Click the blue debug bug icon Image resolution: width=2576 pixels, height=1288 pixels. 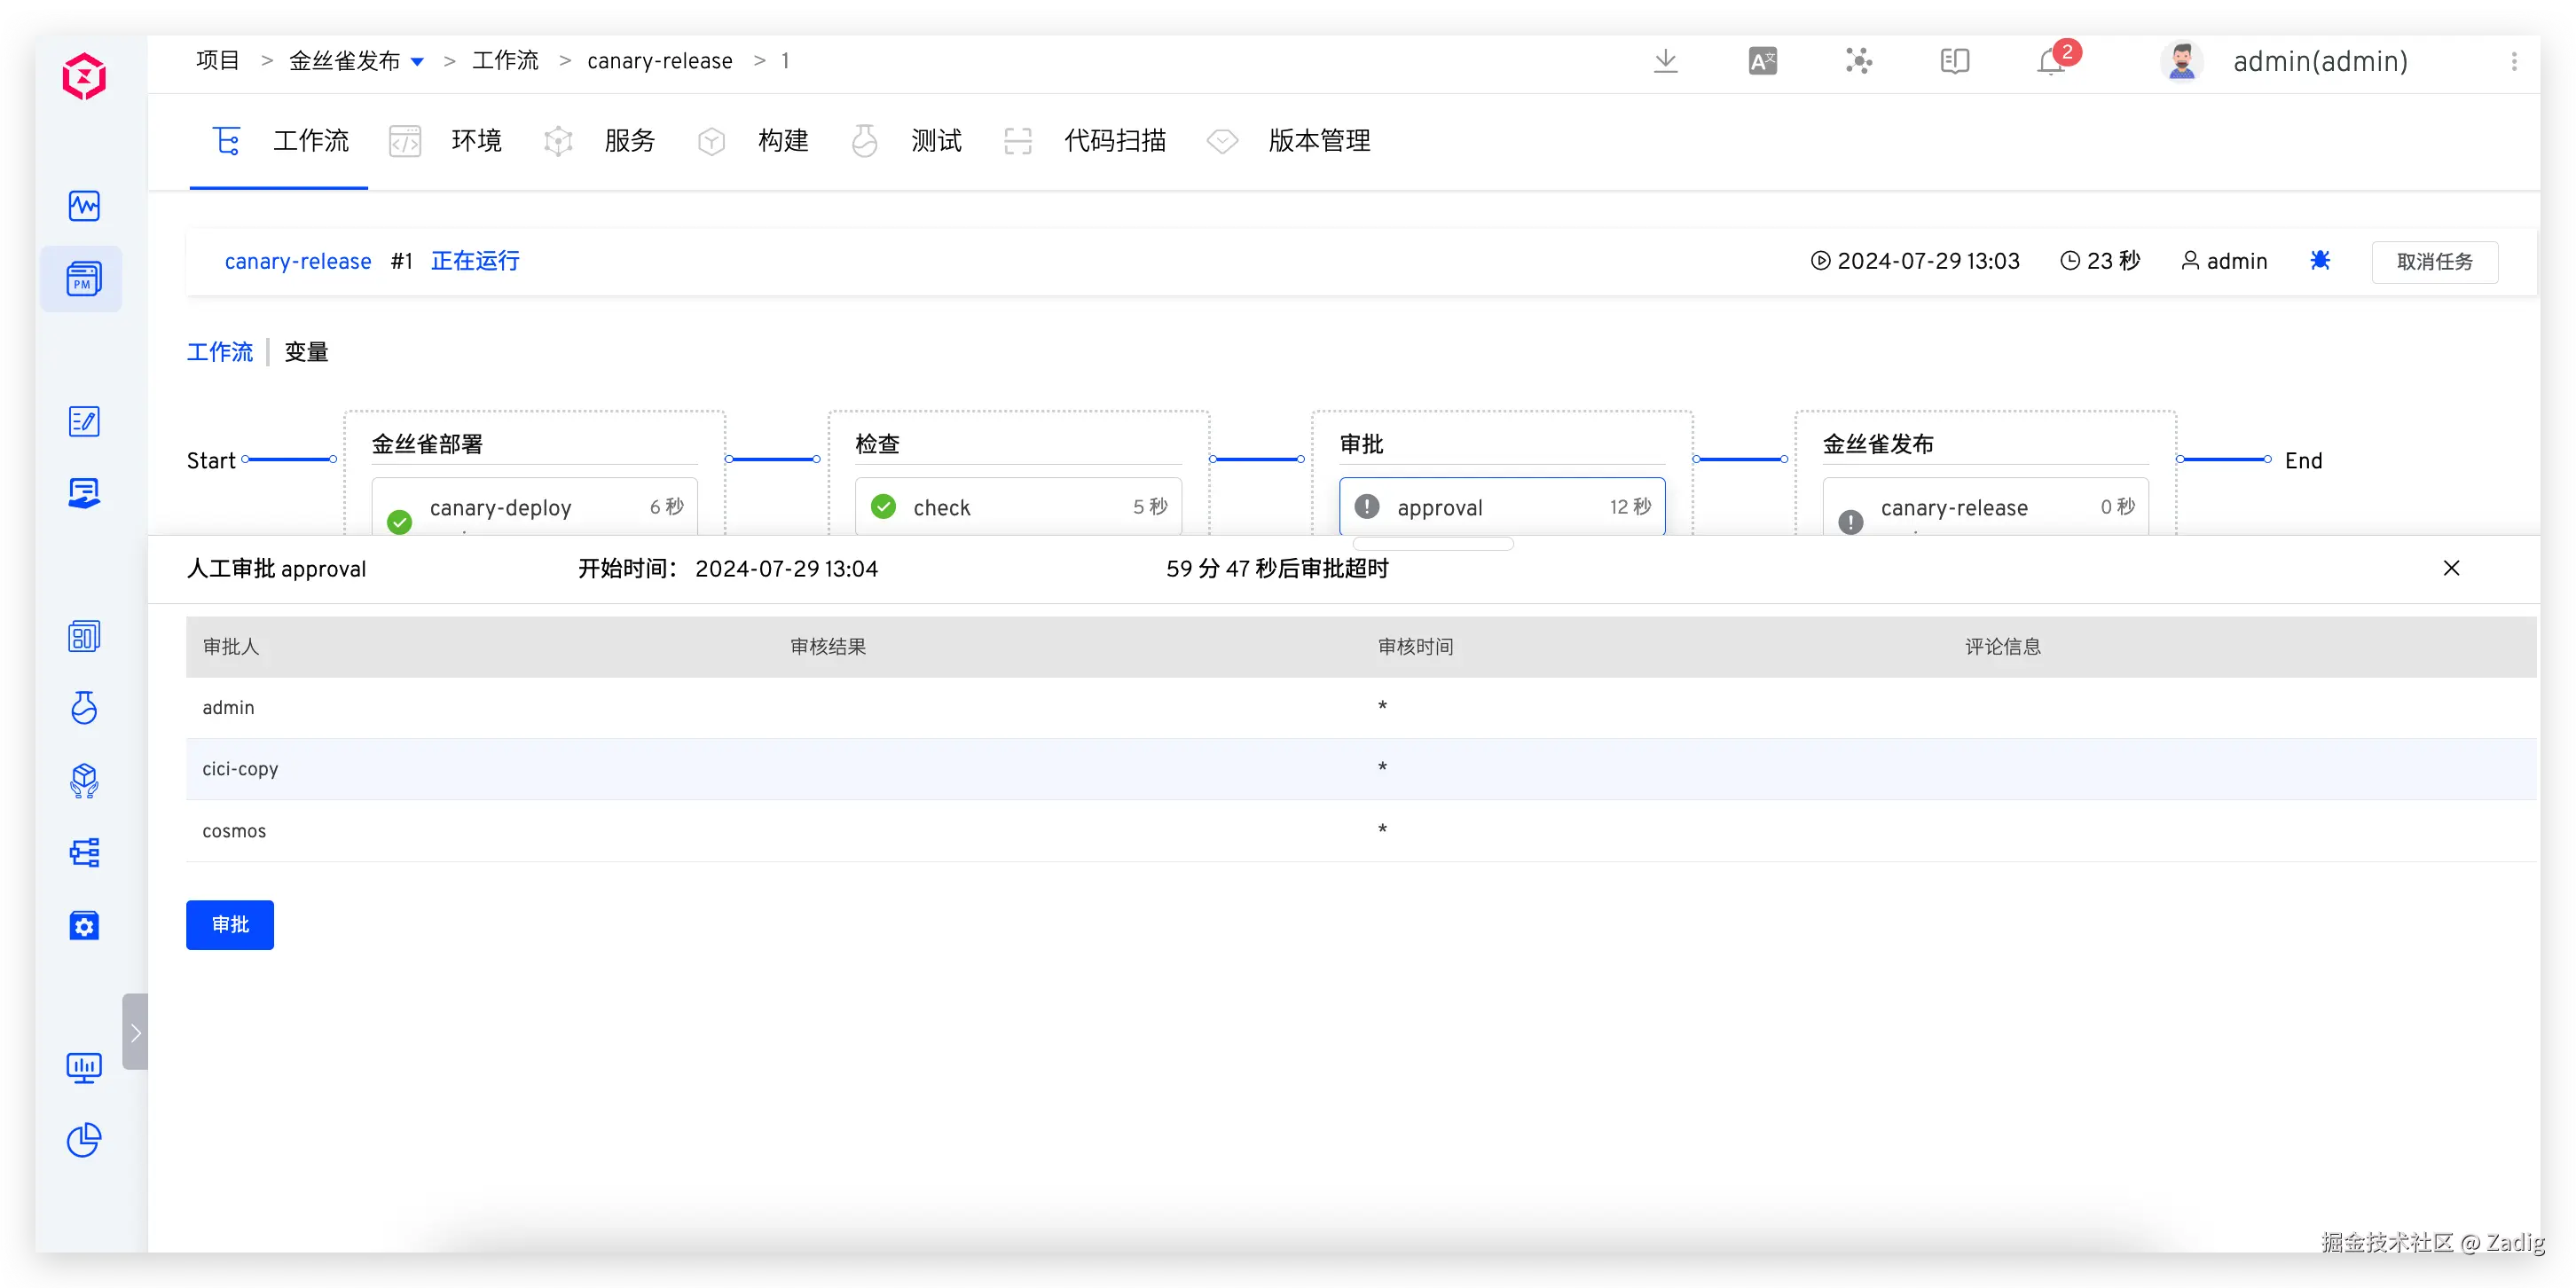tap(2320, 260)
